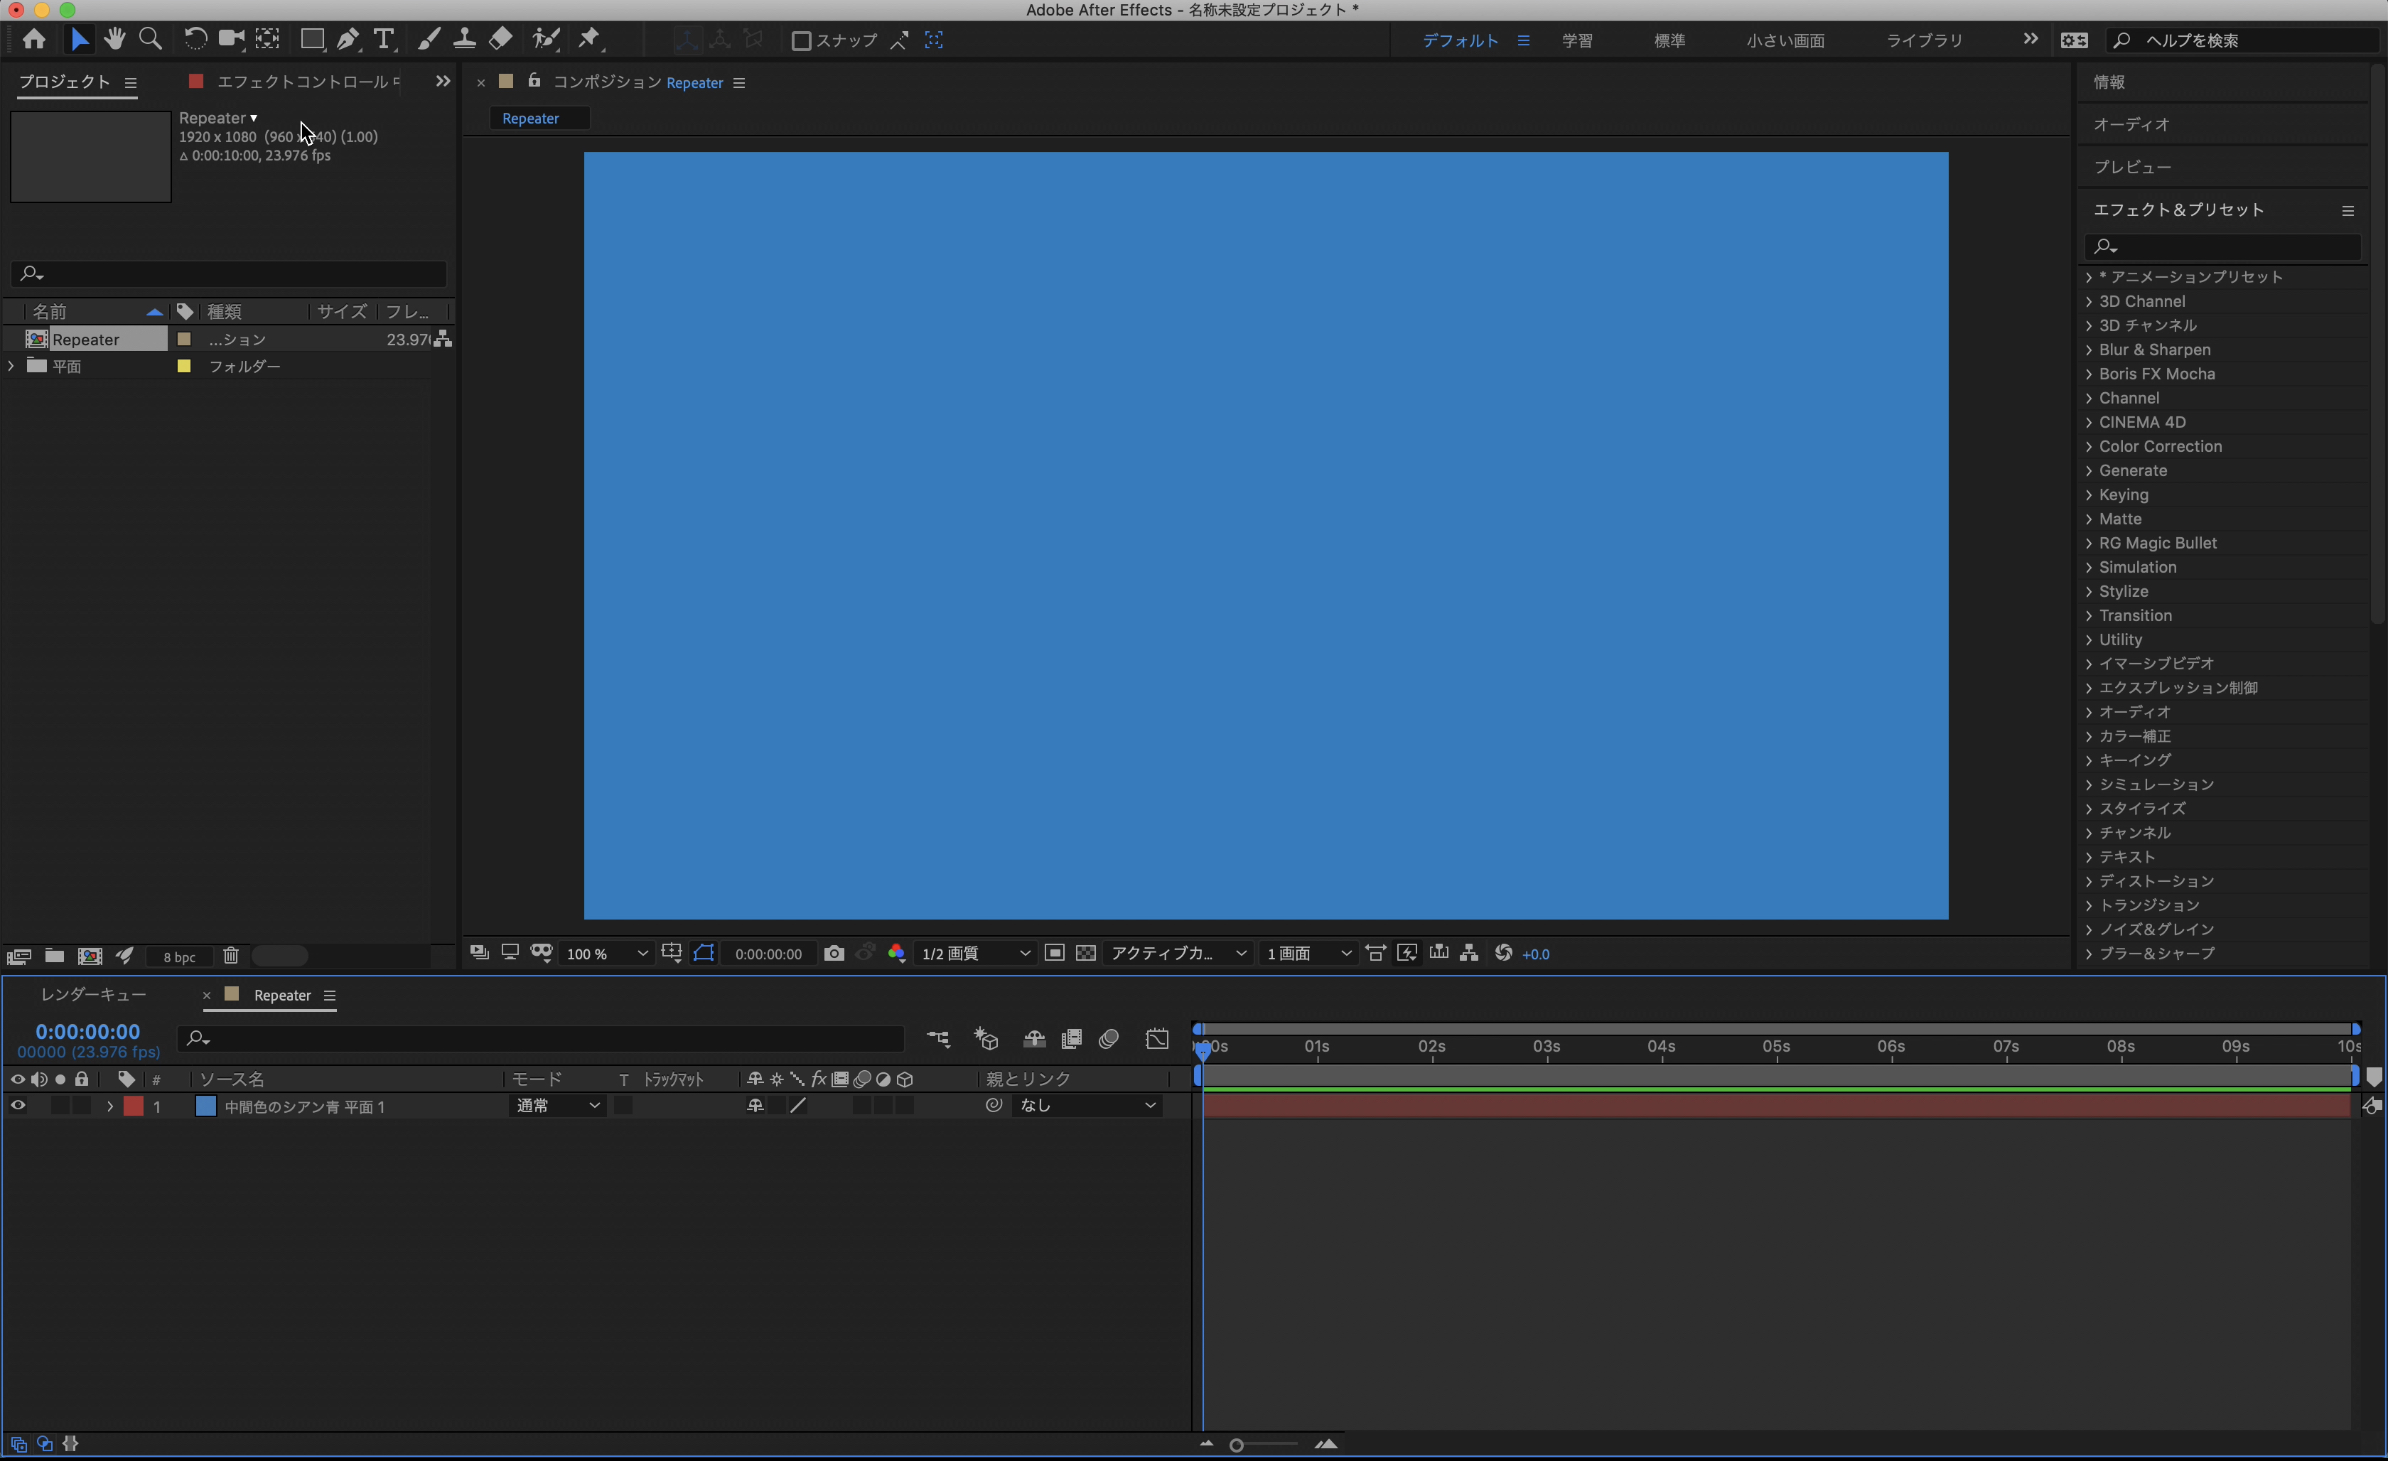The image size is (2388, 1461).
Task: Expand the 平面 folder in Project panel
Action: tap(11, 367)
